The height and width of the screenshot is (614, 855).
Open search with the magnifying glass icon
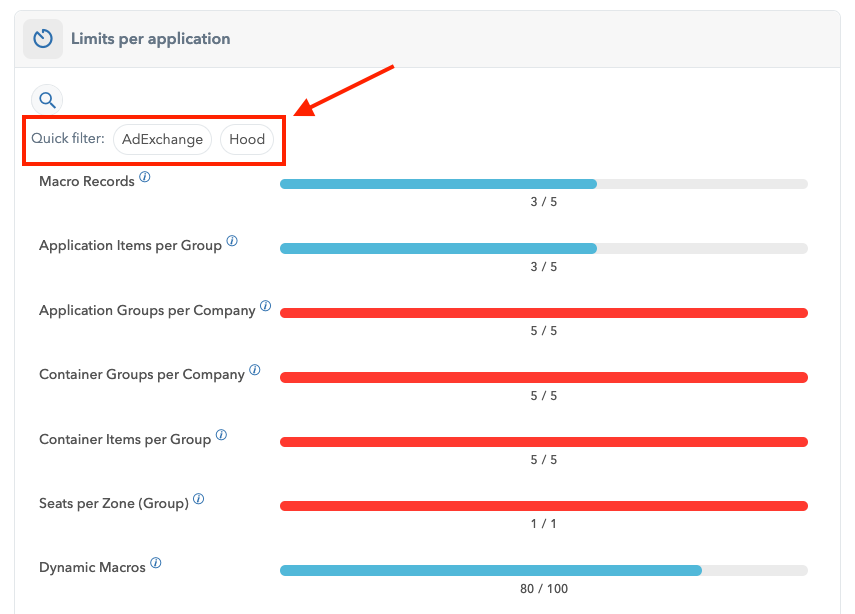click(x=47, y=100)
